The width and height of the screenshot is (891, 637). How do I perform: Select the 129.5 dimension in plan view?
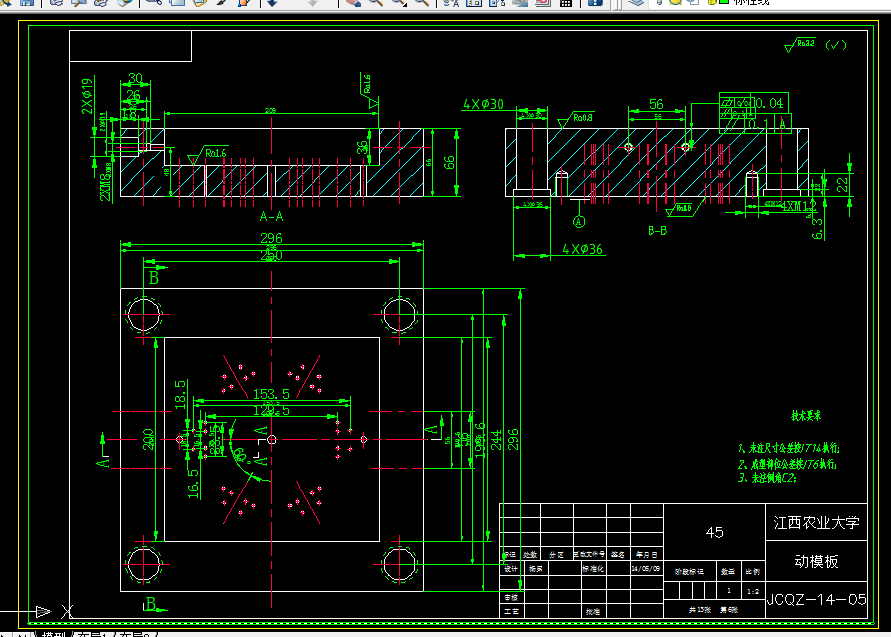tap(271, 410)
